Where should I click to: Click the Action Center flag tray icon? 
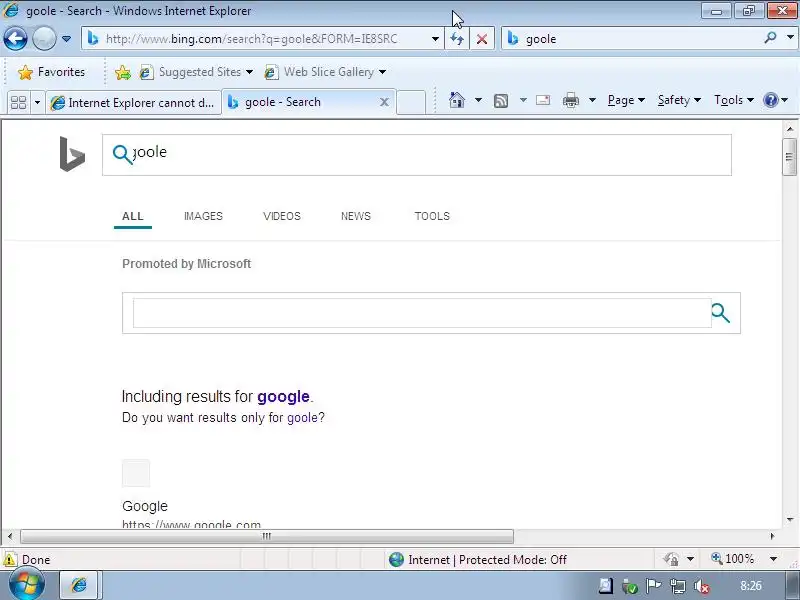click(x=653, y=586)
